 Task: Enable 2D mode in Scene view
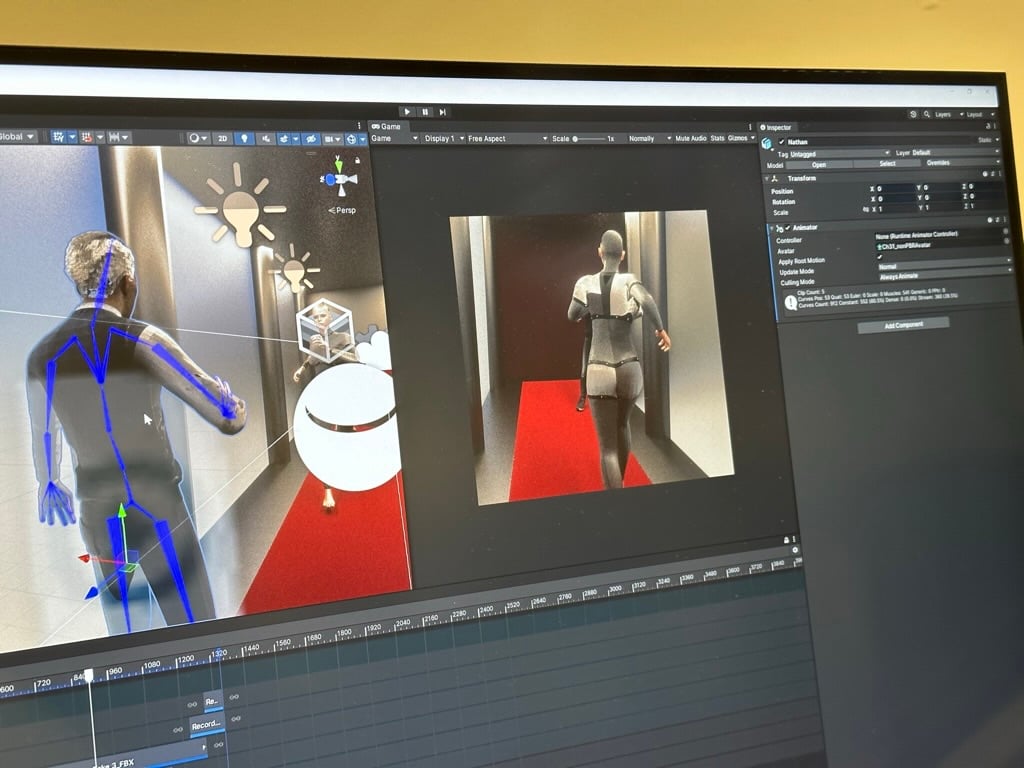click(x=224, y=138)
